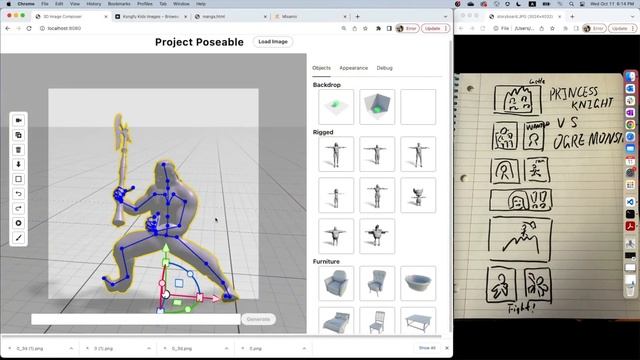Click the down arrow drop-to-floor tool
Image resolution: width=640 pixels, height=360 pixels.
pos(18,164)
